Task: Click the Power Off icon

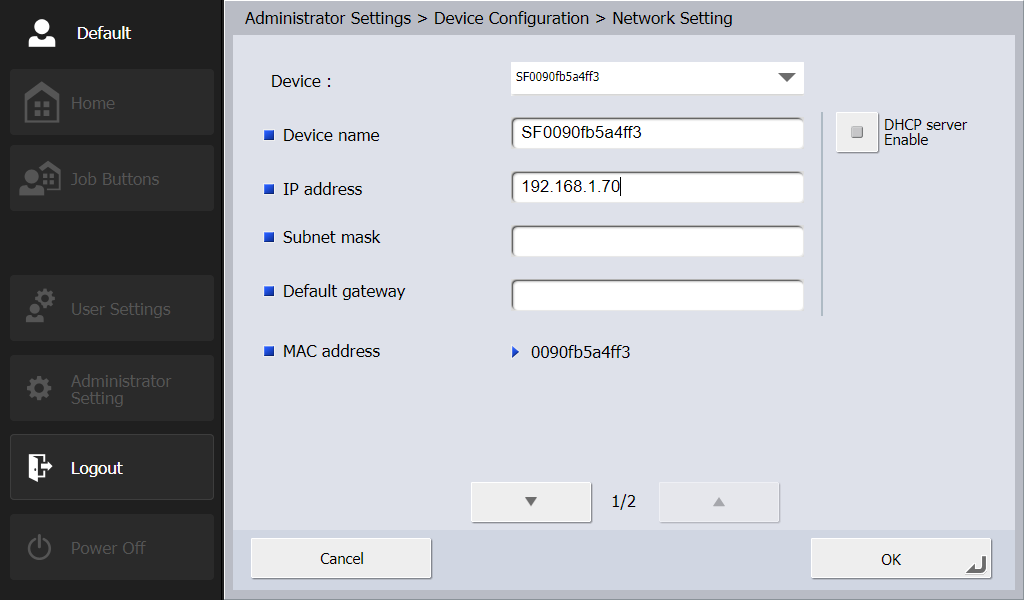Action: pos(39,548)
